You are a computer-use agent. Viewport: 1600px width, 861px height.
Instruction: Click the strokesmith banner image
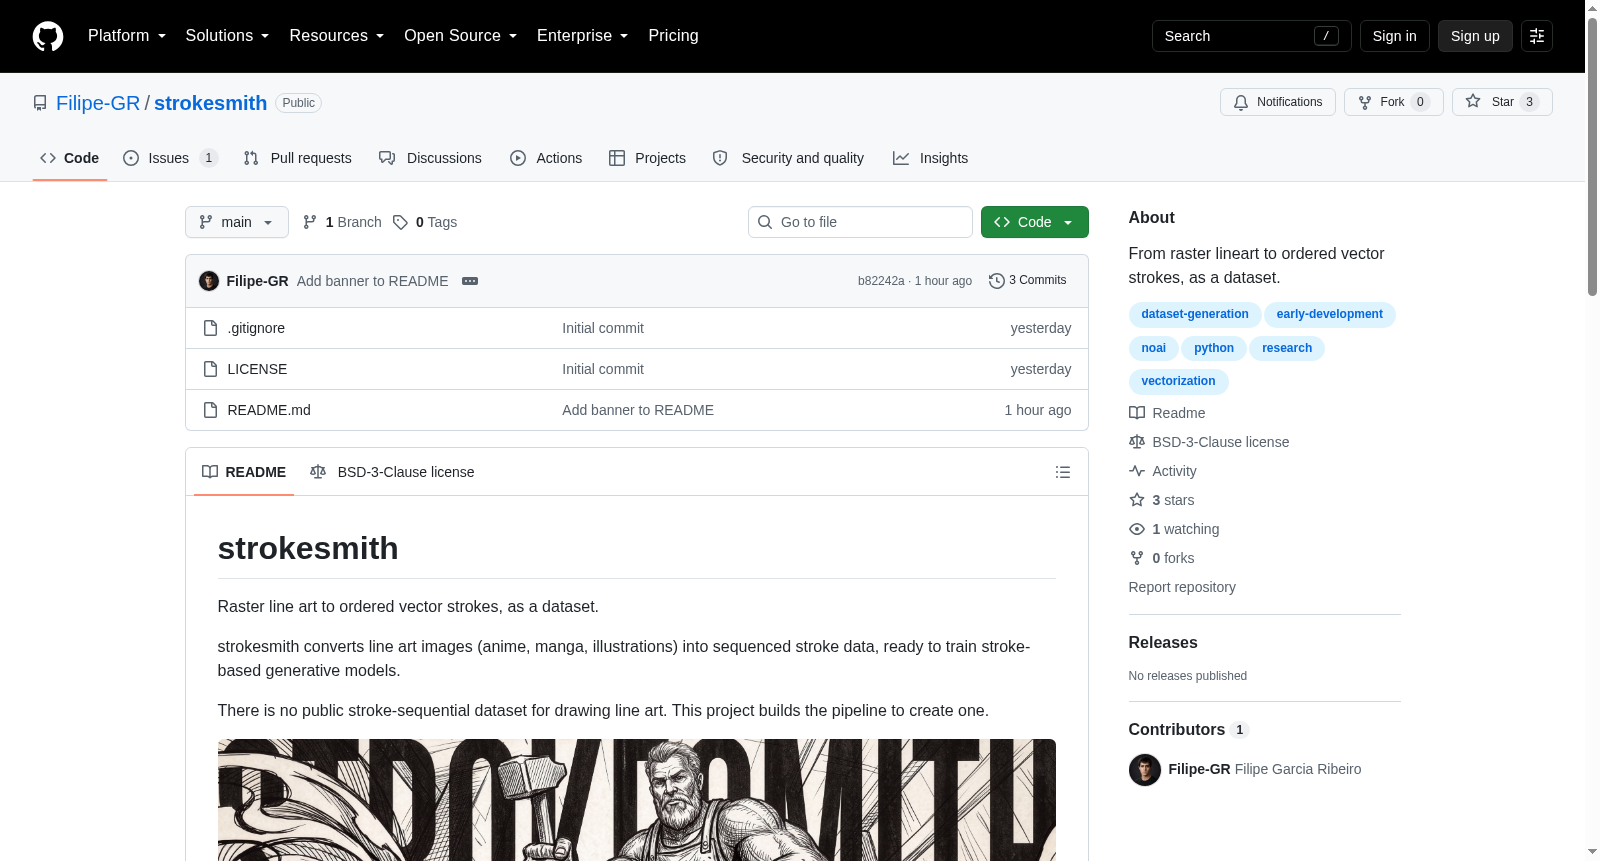pyautogui.click(x=637, y=800)
